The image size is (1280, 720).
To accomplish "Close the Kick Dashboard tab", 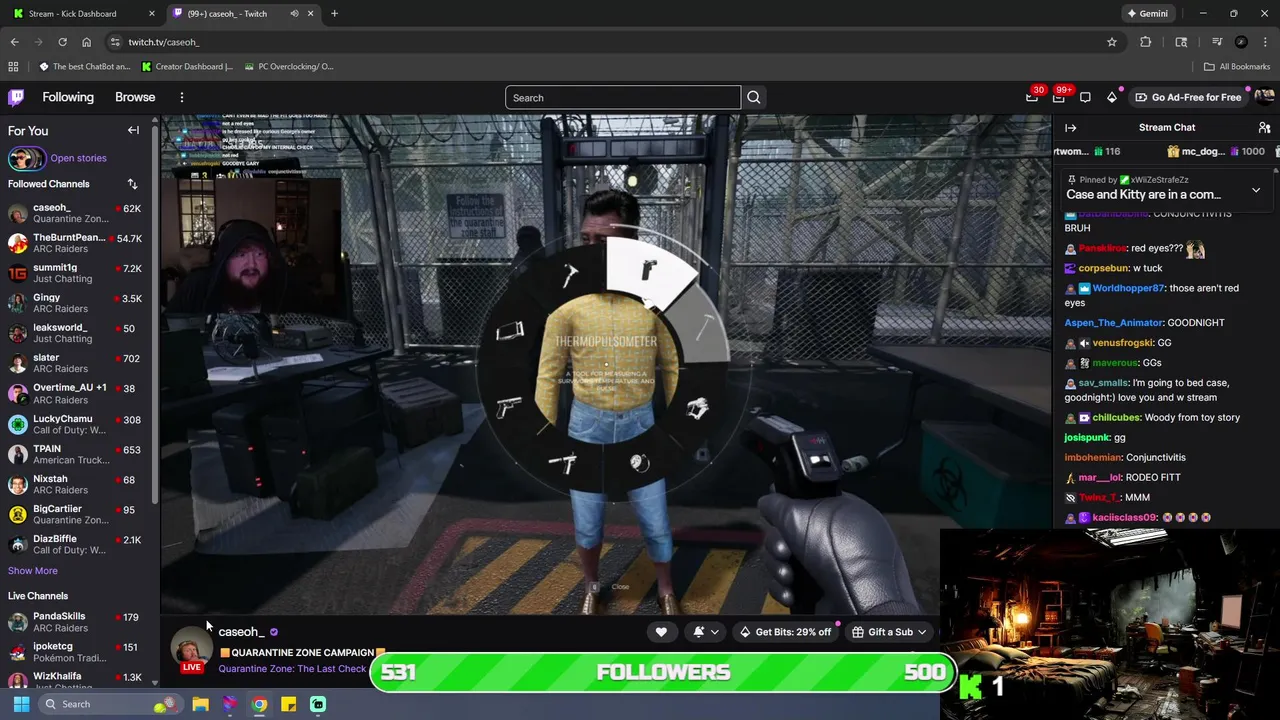I will (152, 13).
